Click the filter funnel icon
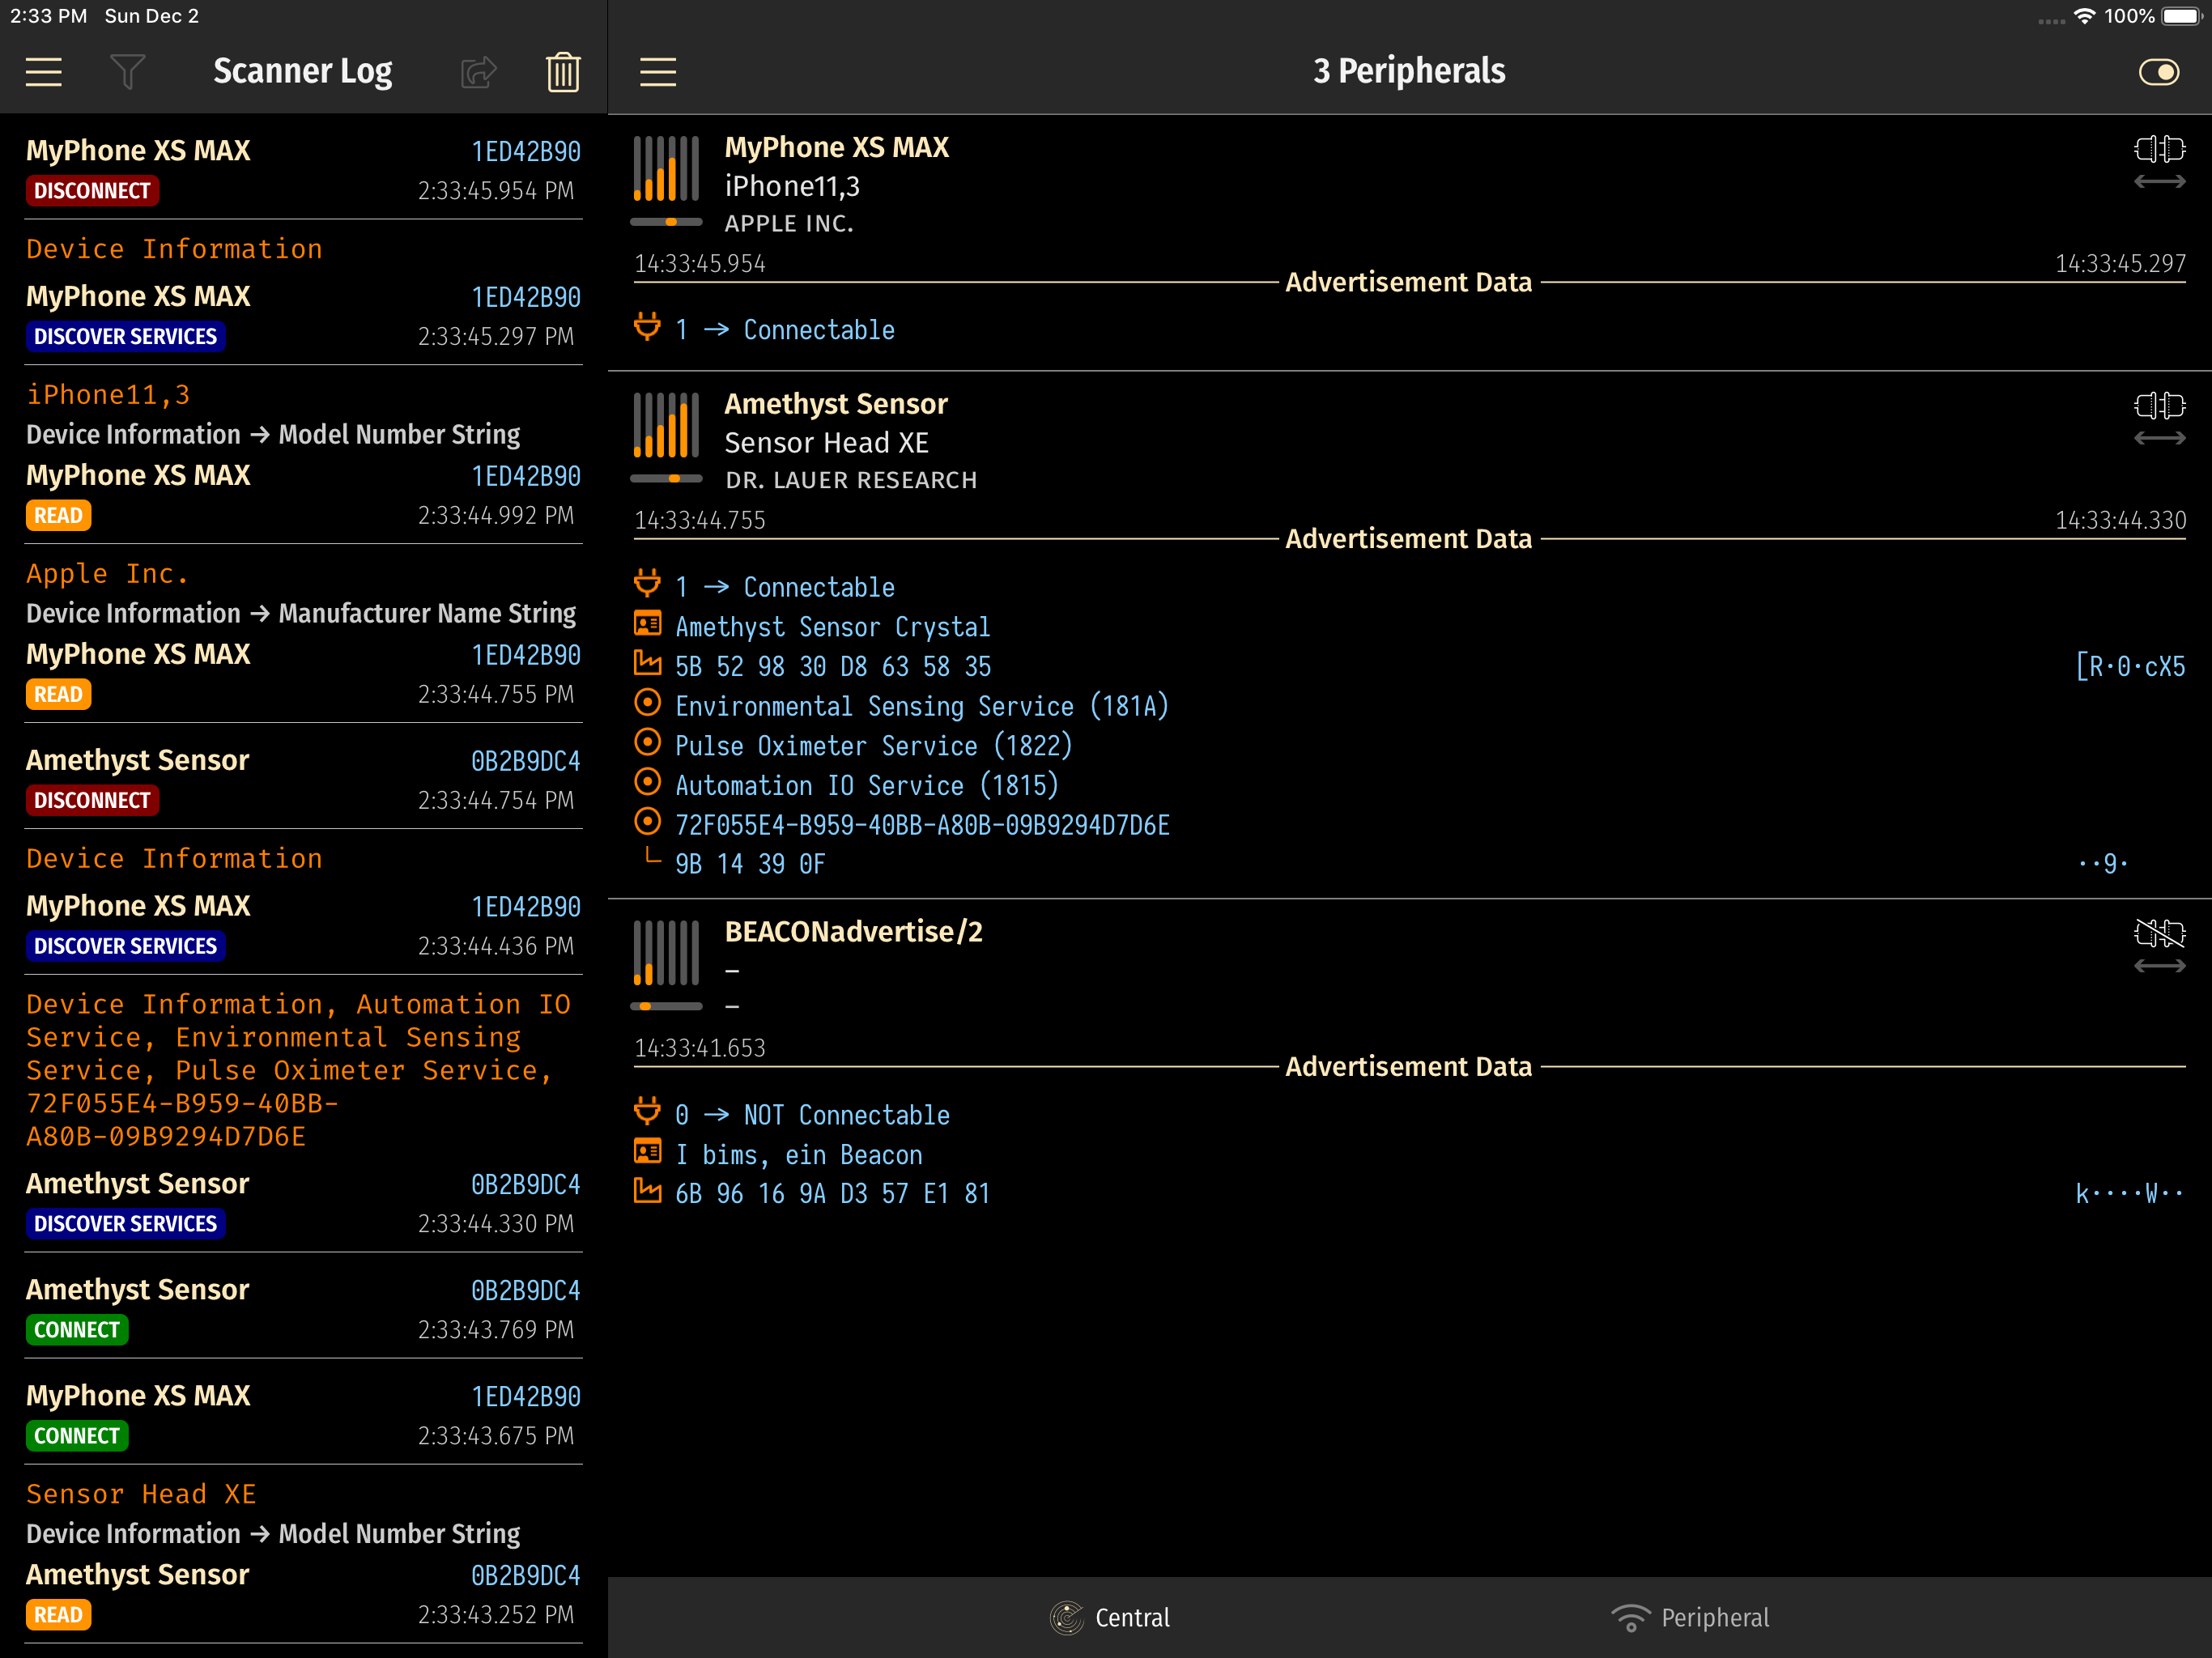Viewport: 2212px width, 1658px height. point(127,72)
